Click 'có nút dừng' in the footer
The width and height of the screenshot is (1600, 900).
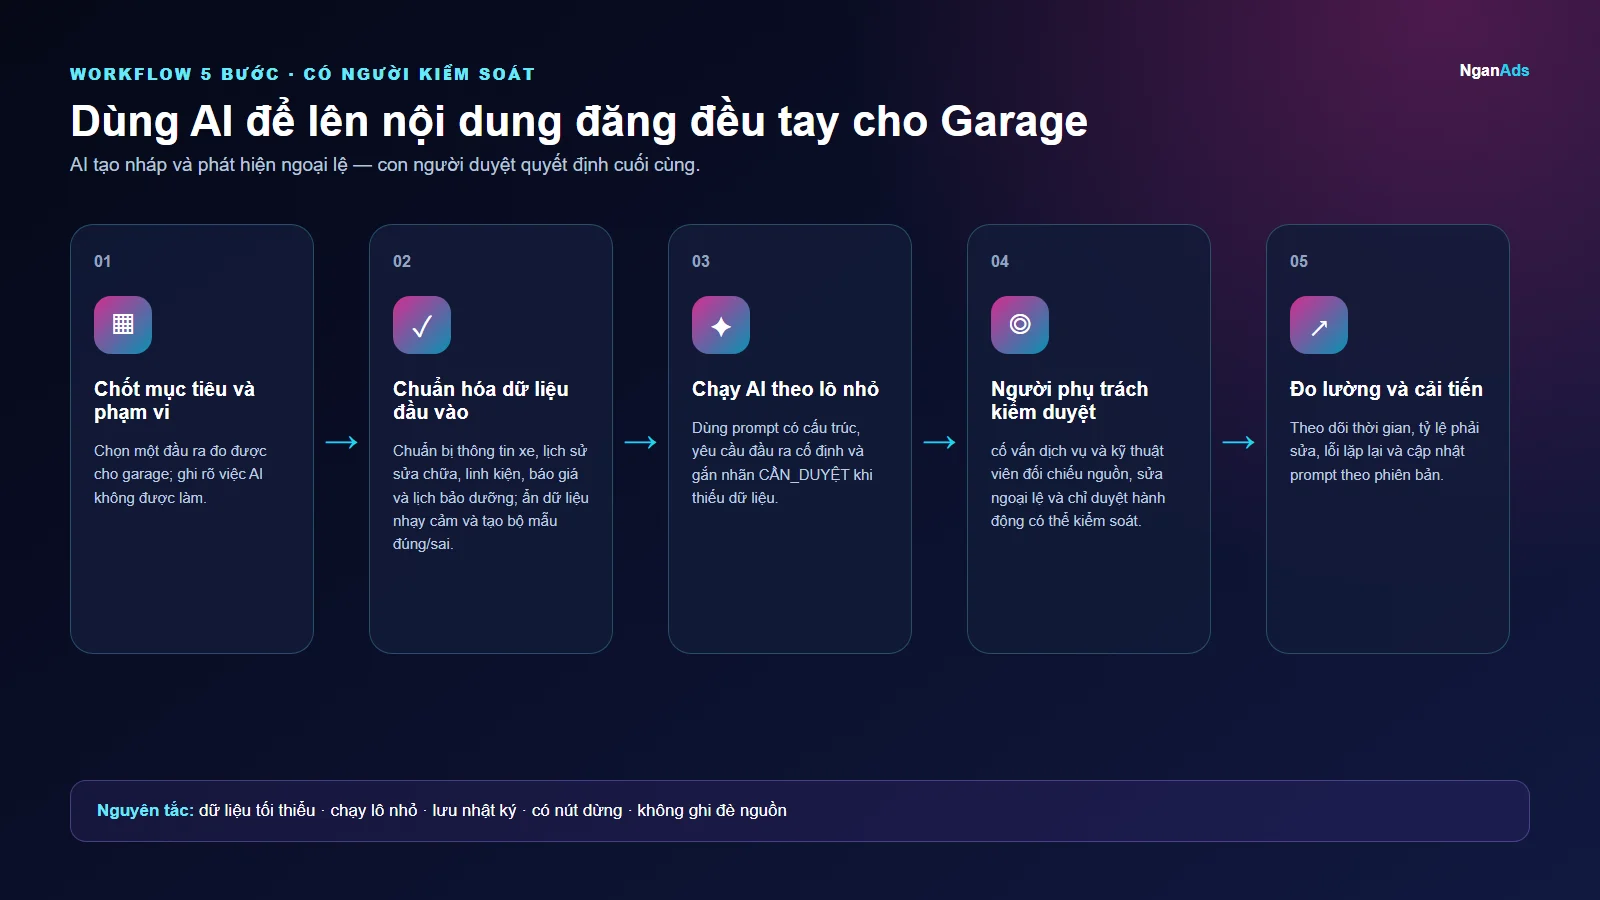577,810
